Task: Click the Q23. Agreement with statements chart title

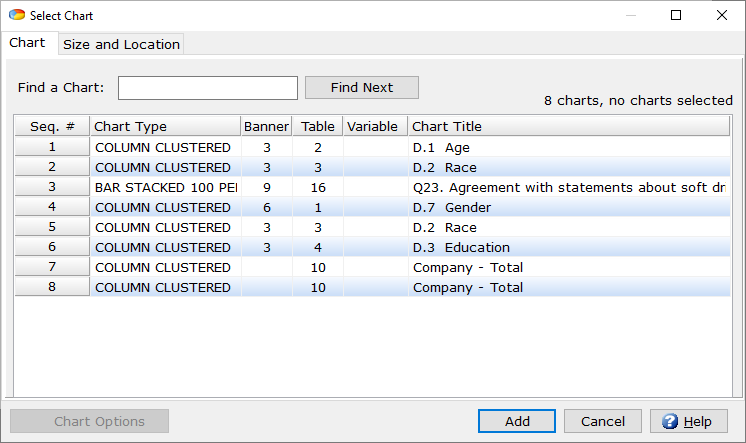Action: coord(569,187)
